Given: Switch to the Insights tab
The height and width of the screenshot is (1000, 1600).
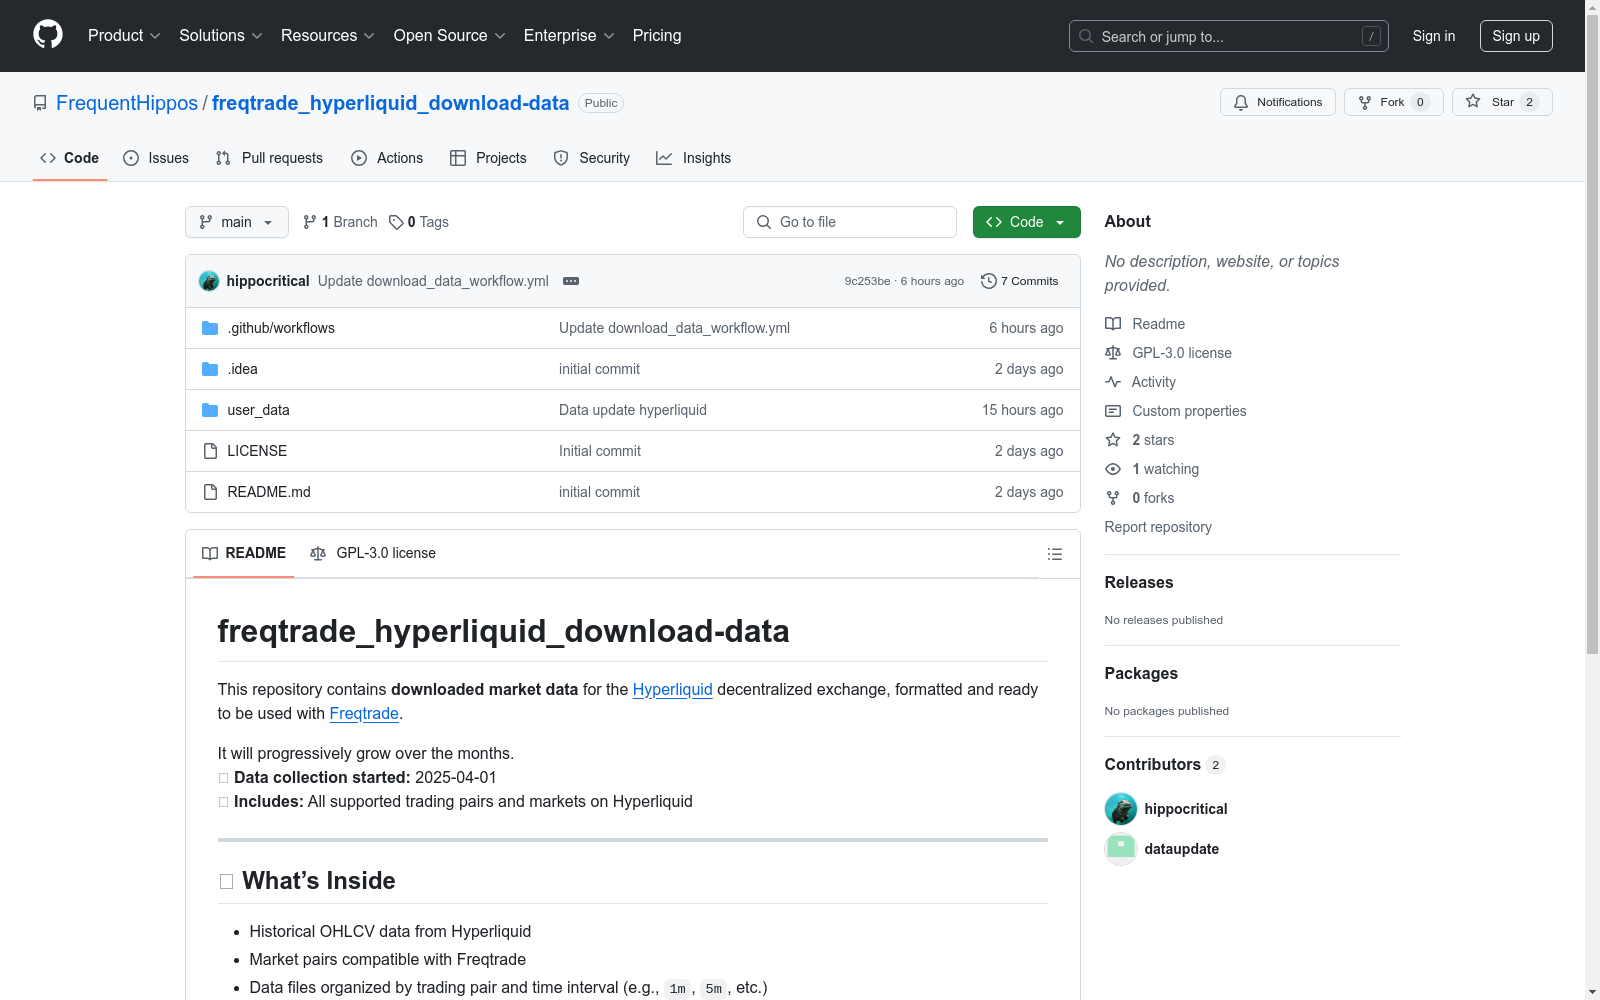Looking at the screenshot, I should click(x=694, y=158).
